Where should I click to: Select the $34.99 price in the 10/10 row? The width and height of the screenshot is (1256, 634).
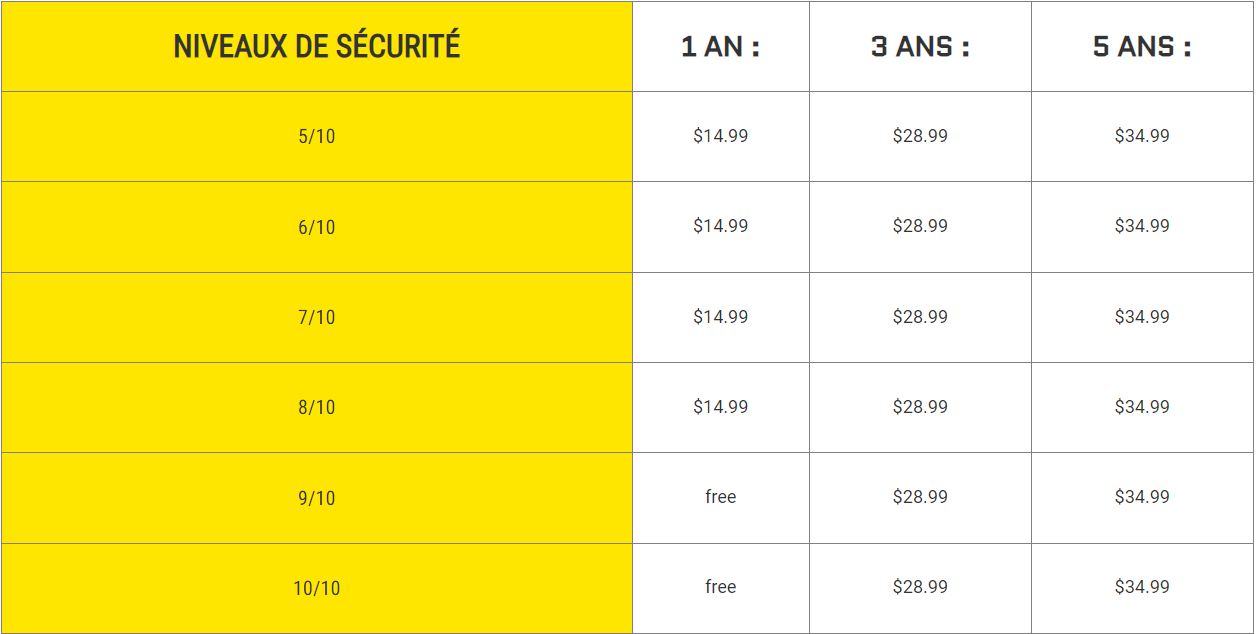point(1142,587)
